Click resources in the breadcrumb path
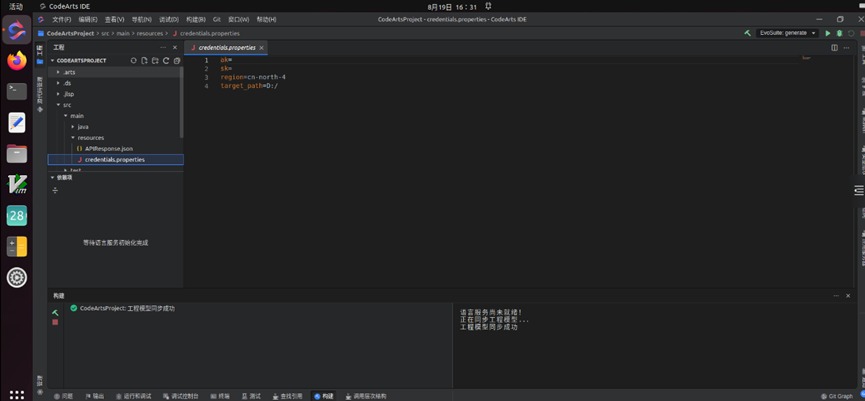Viewport: 865px width, 401px height. tap(149, 33)
